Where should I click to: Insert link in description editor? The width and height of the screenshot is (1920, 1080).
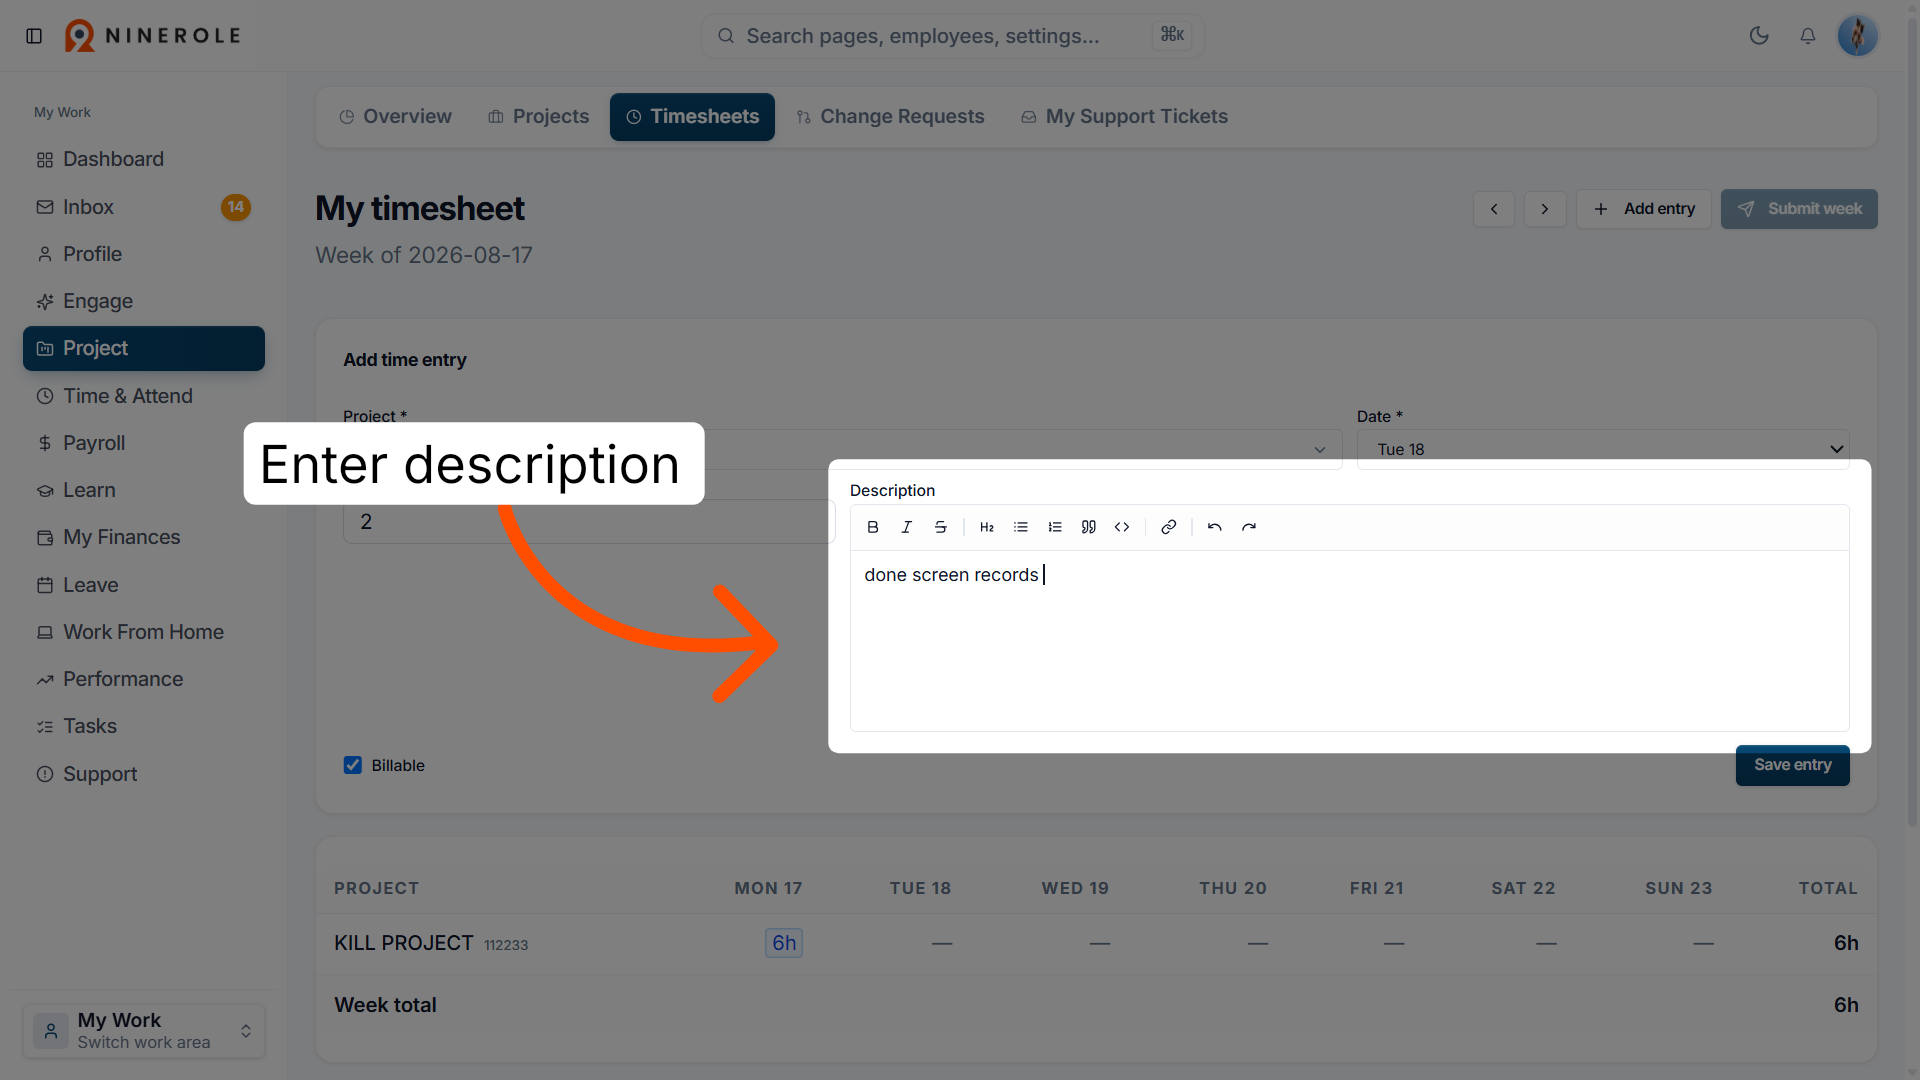pos(1169,527)
